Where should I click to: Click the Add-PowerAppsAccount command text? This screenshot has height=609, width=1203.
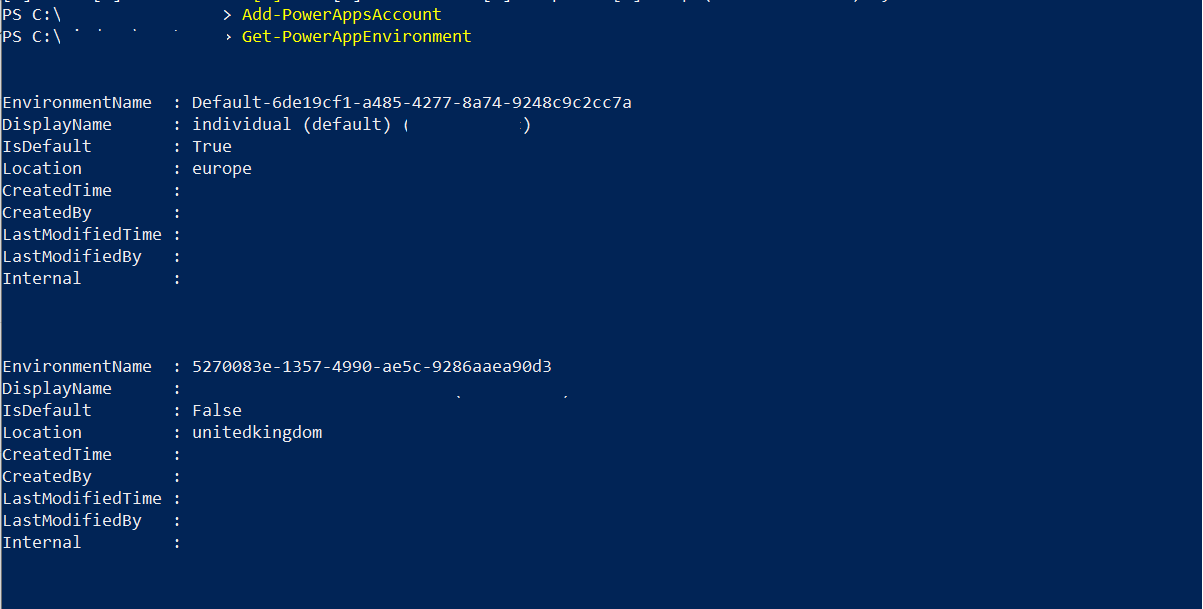[x=341, y=15]
